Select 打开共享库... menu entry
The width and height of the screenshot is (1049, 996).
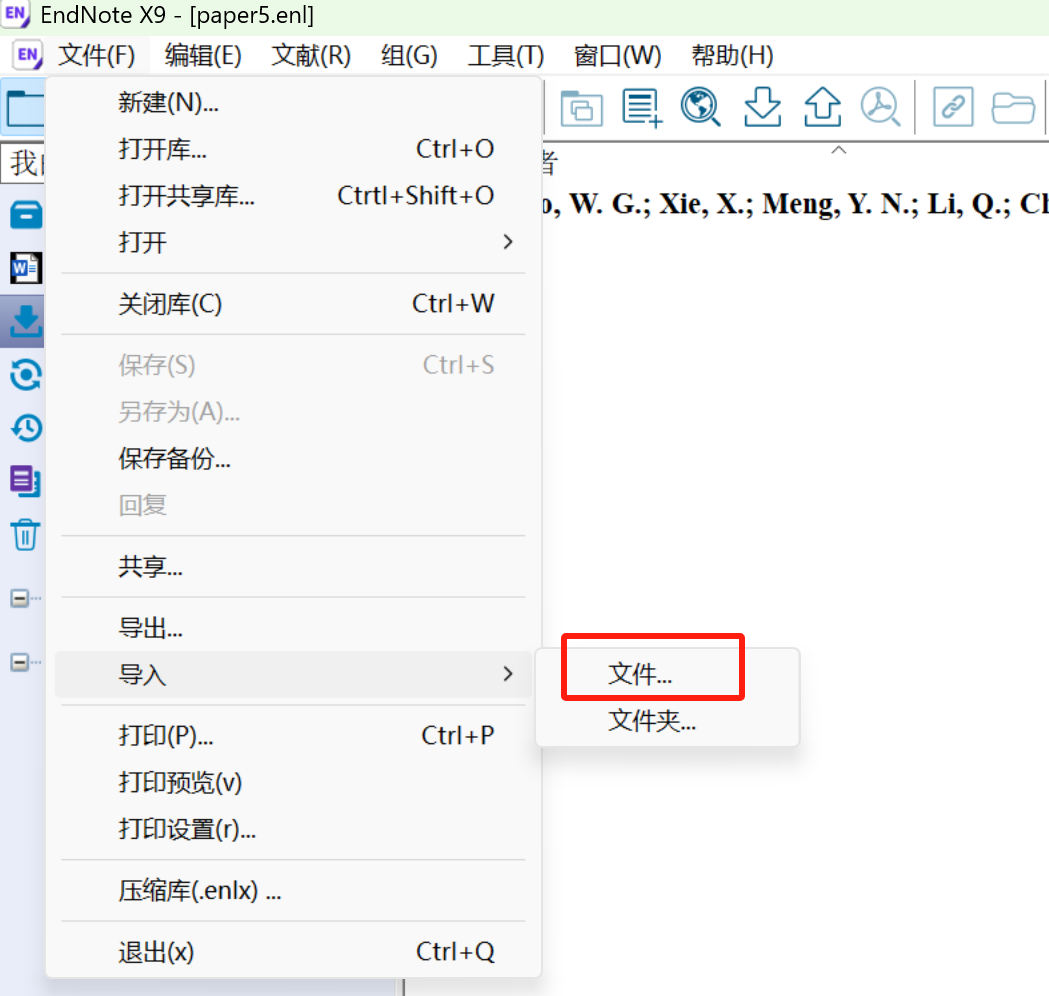point(293,196)
